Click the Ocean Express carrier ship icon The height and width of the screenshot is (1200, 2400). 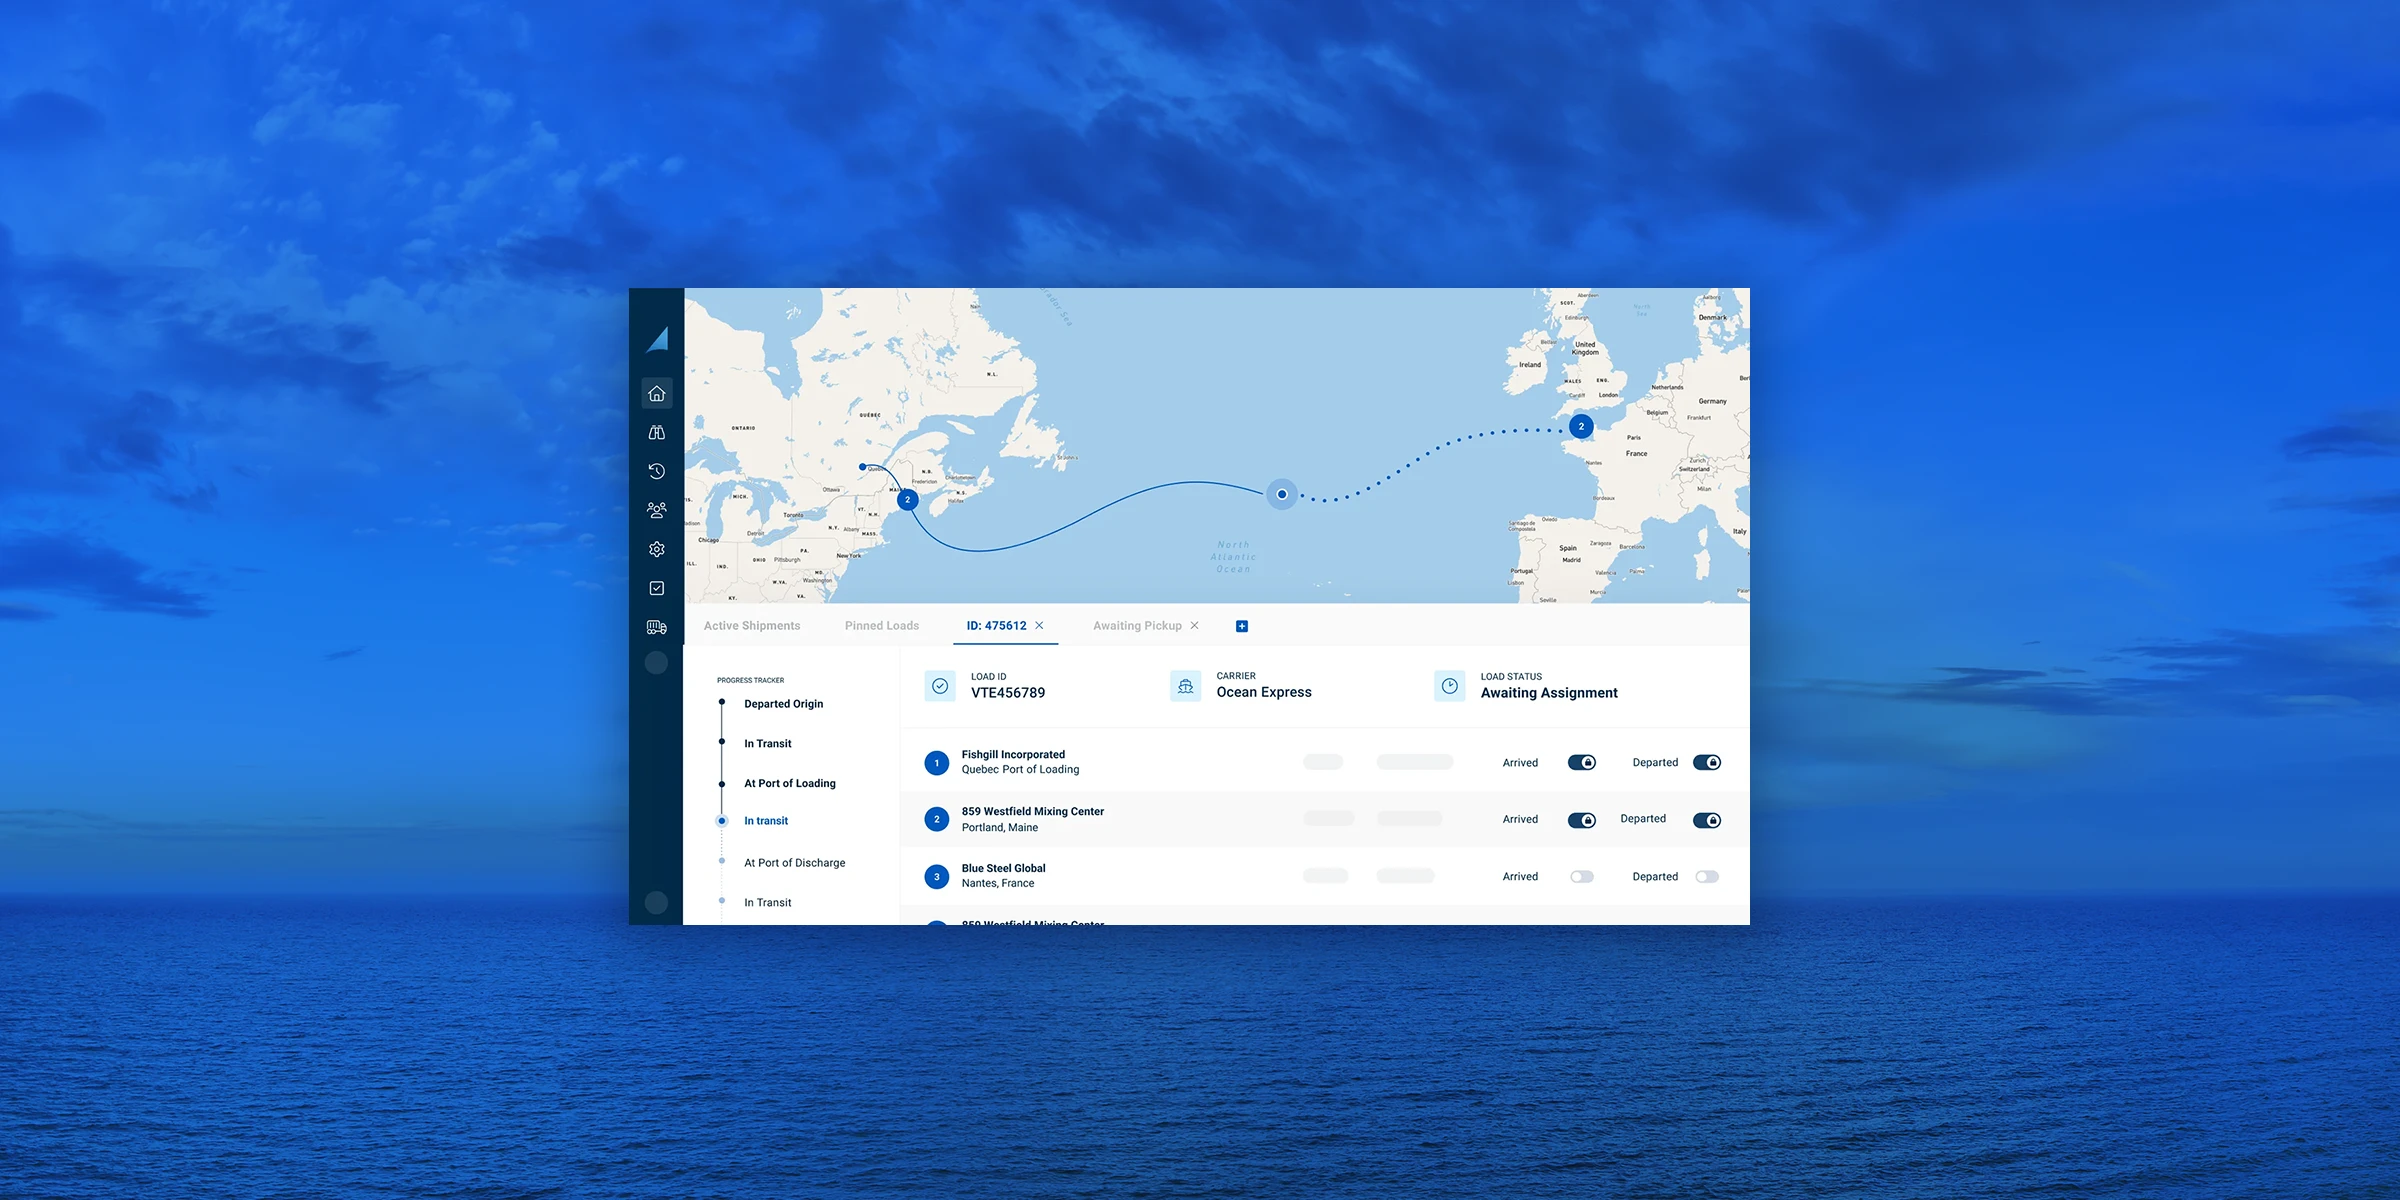(x=1186, y=686)
